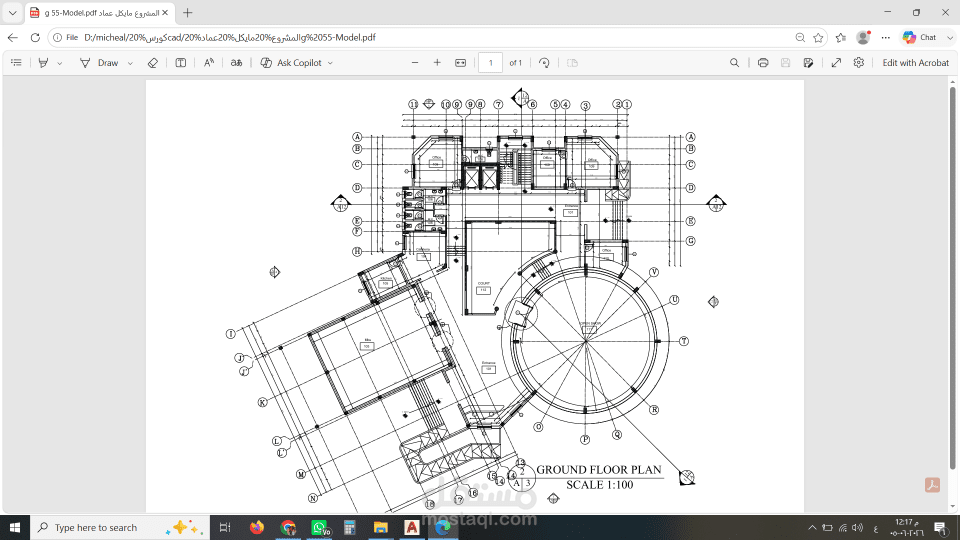Switch to Microsoft Edge in taskbar
The width and height of the screenshot is (960, 540).
tap(443, 527)
